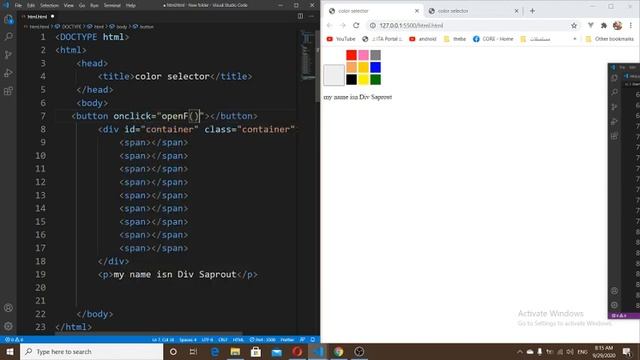Close the first Chrome color selector tab
Viewport: 640px width, 360px height.
[x=417, y=11]
